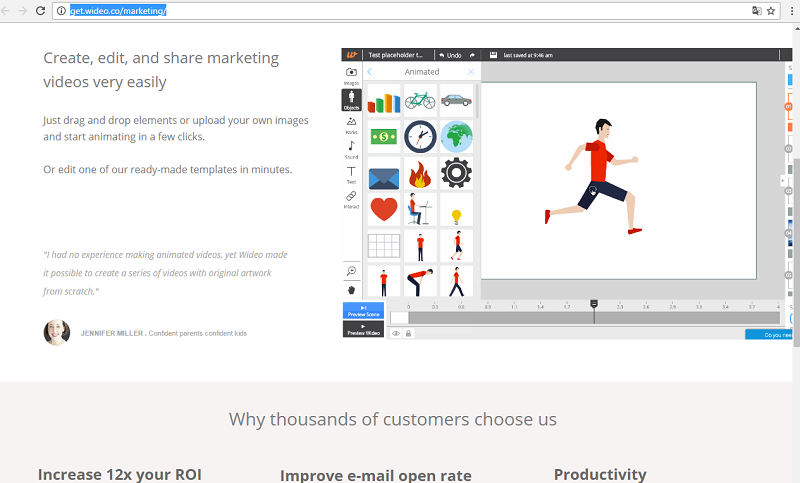800x483 pixels.
Task: Click the zoom magnifier tool
Action: 351,271
